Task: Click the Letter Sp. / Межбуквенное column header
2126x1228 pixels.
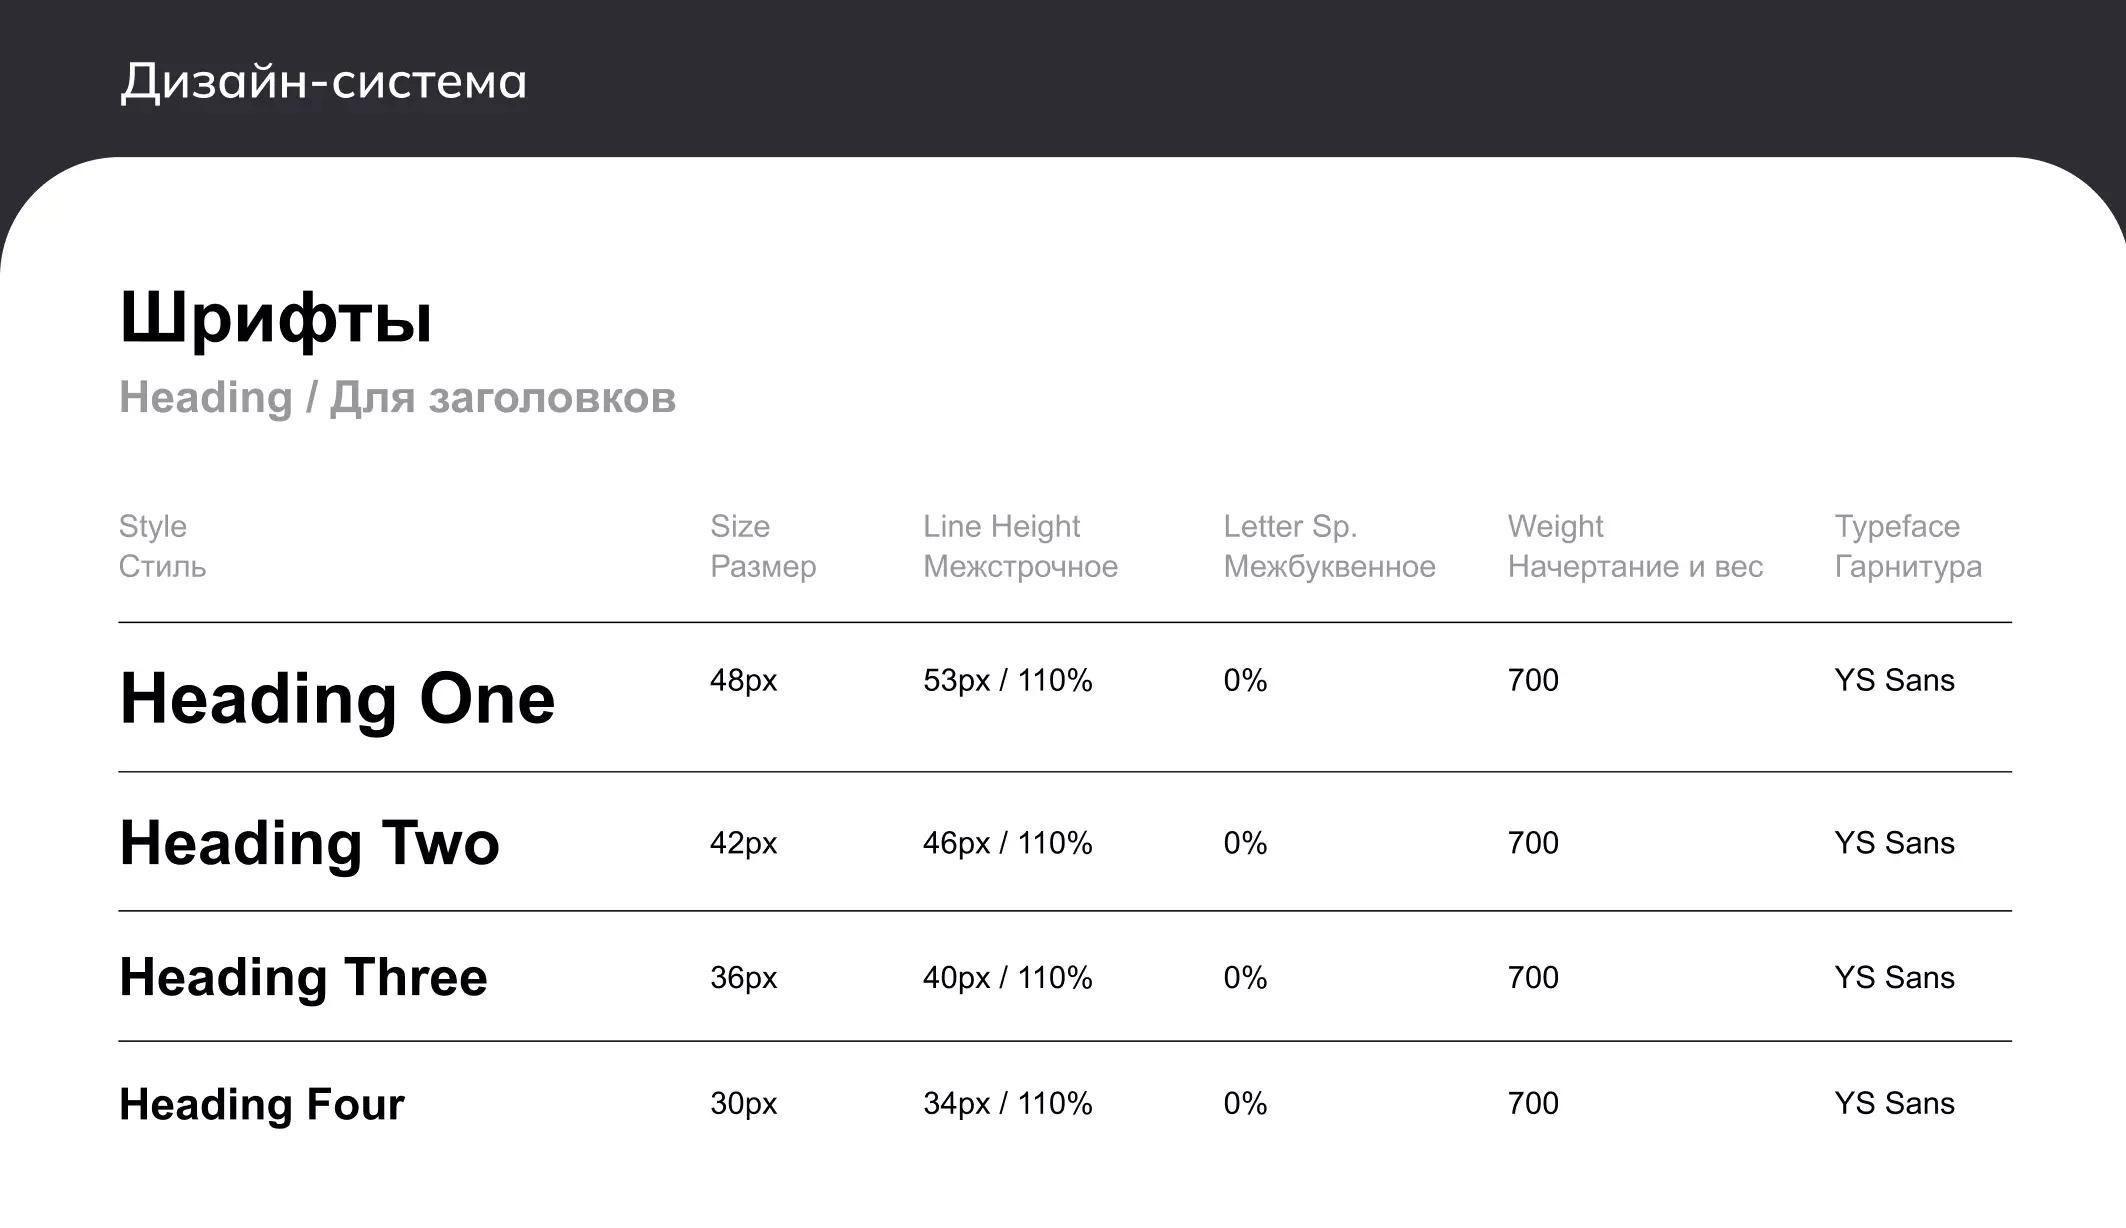Action: click(1329, 546)
